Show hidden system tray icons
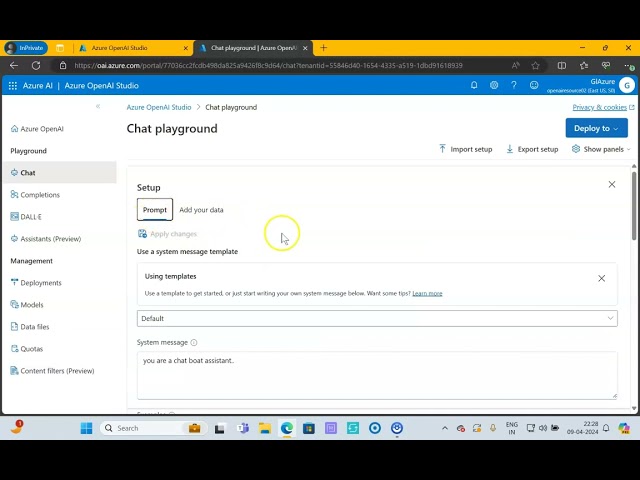 445,428
